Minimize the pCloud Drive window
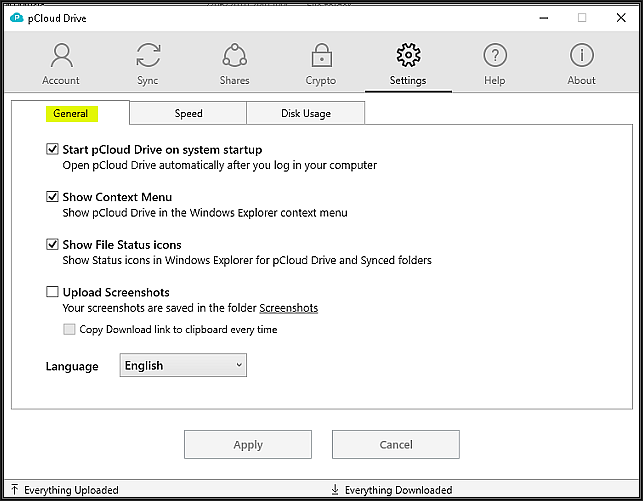 point(544,18)
